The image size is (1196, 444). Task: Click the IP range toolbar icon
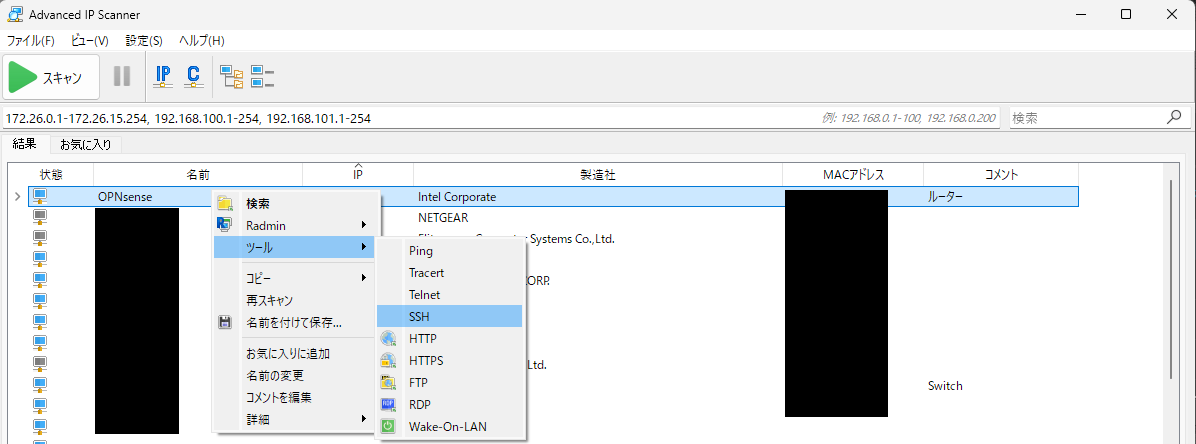[x=163, y=76]
